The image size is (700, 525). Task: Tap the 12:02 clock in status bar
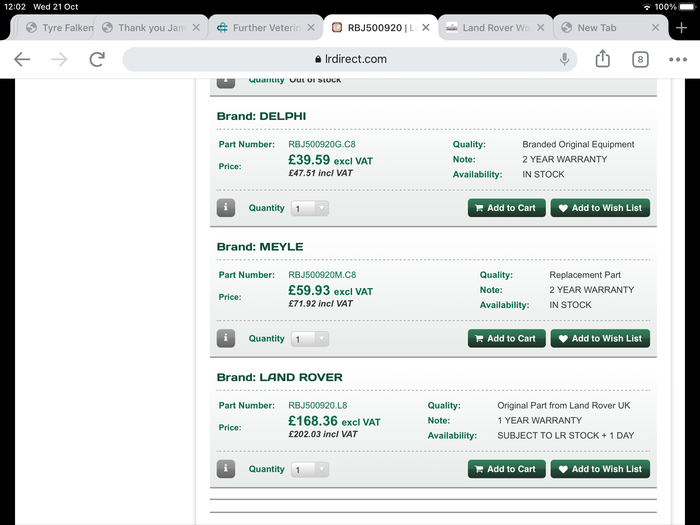click(15, 7)
